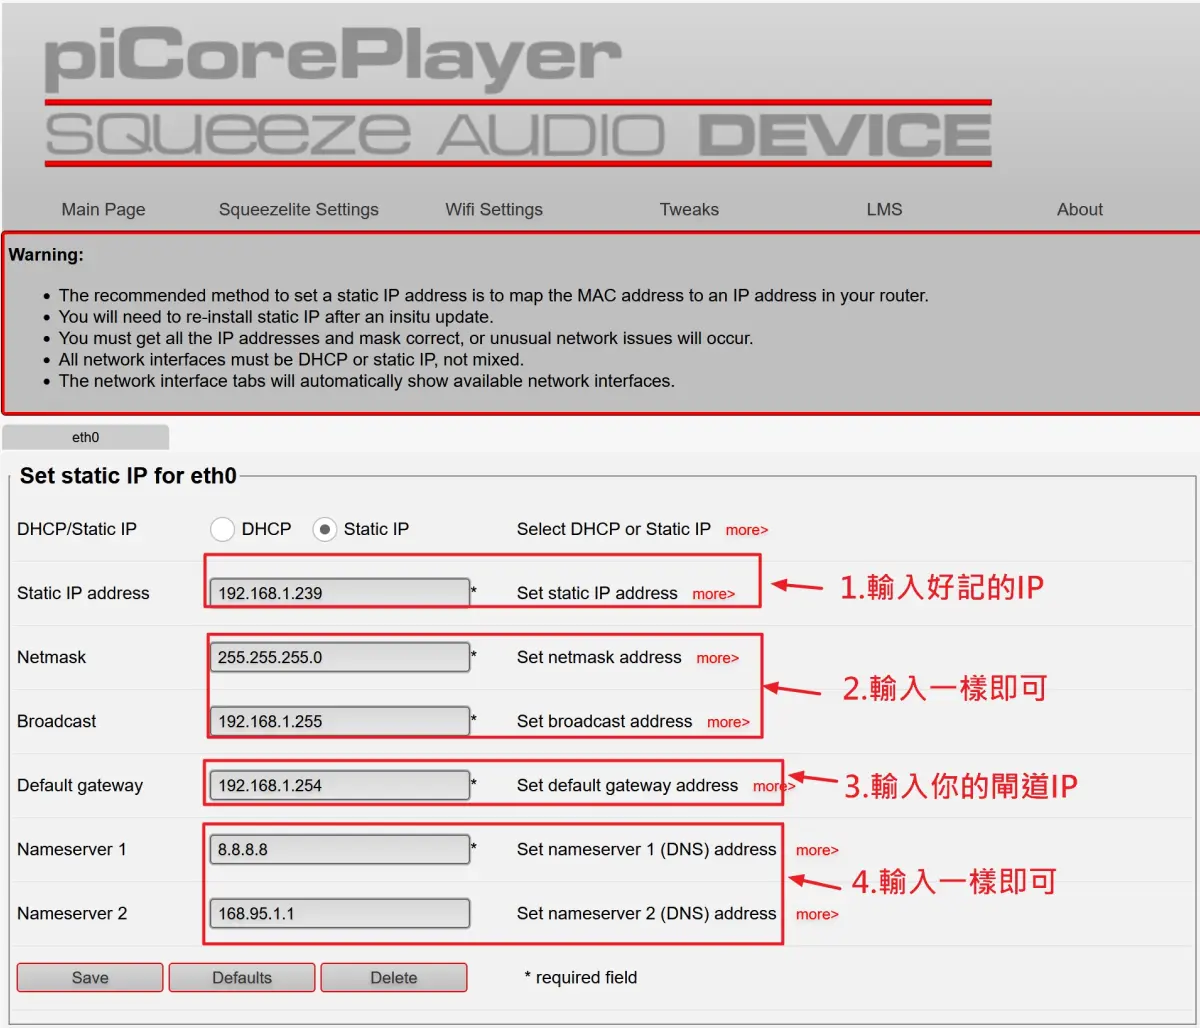Screen dimensions: 1200x1028
Task: Expand more> for Set netmask address
Action: pyautogui.click(x=718, y=658)
